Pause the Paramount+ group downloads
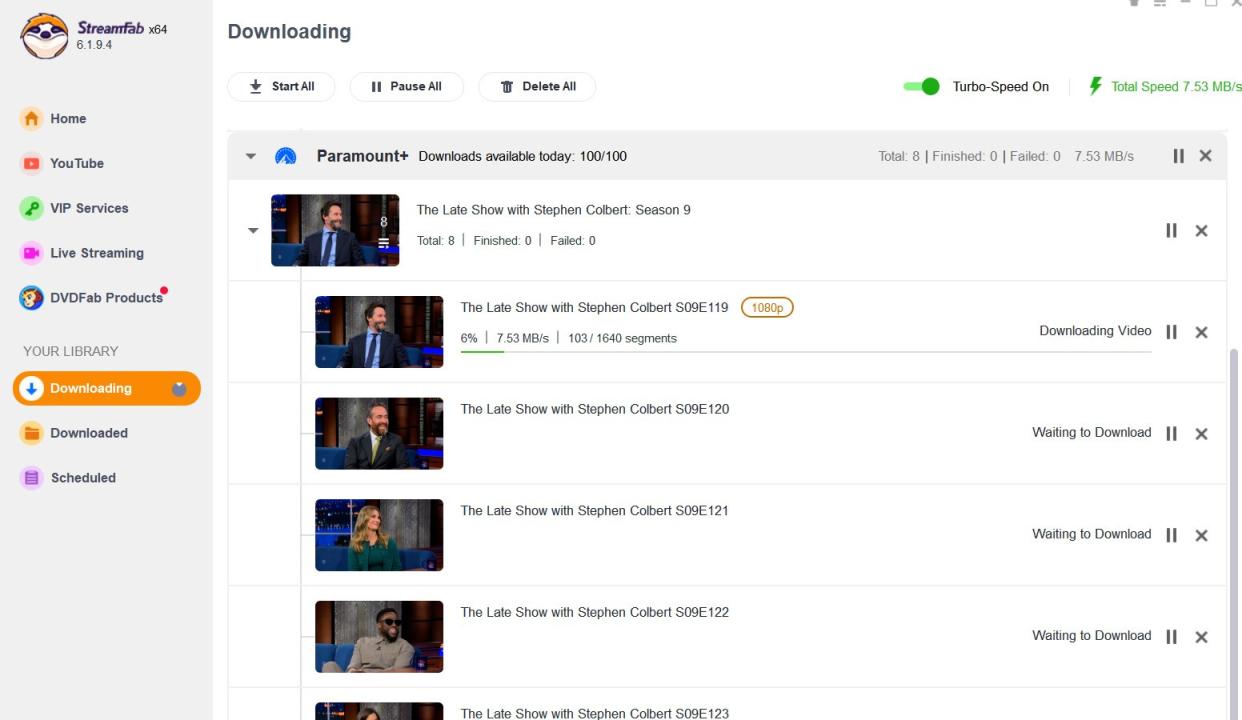 pos(1178,156)
